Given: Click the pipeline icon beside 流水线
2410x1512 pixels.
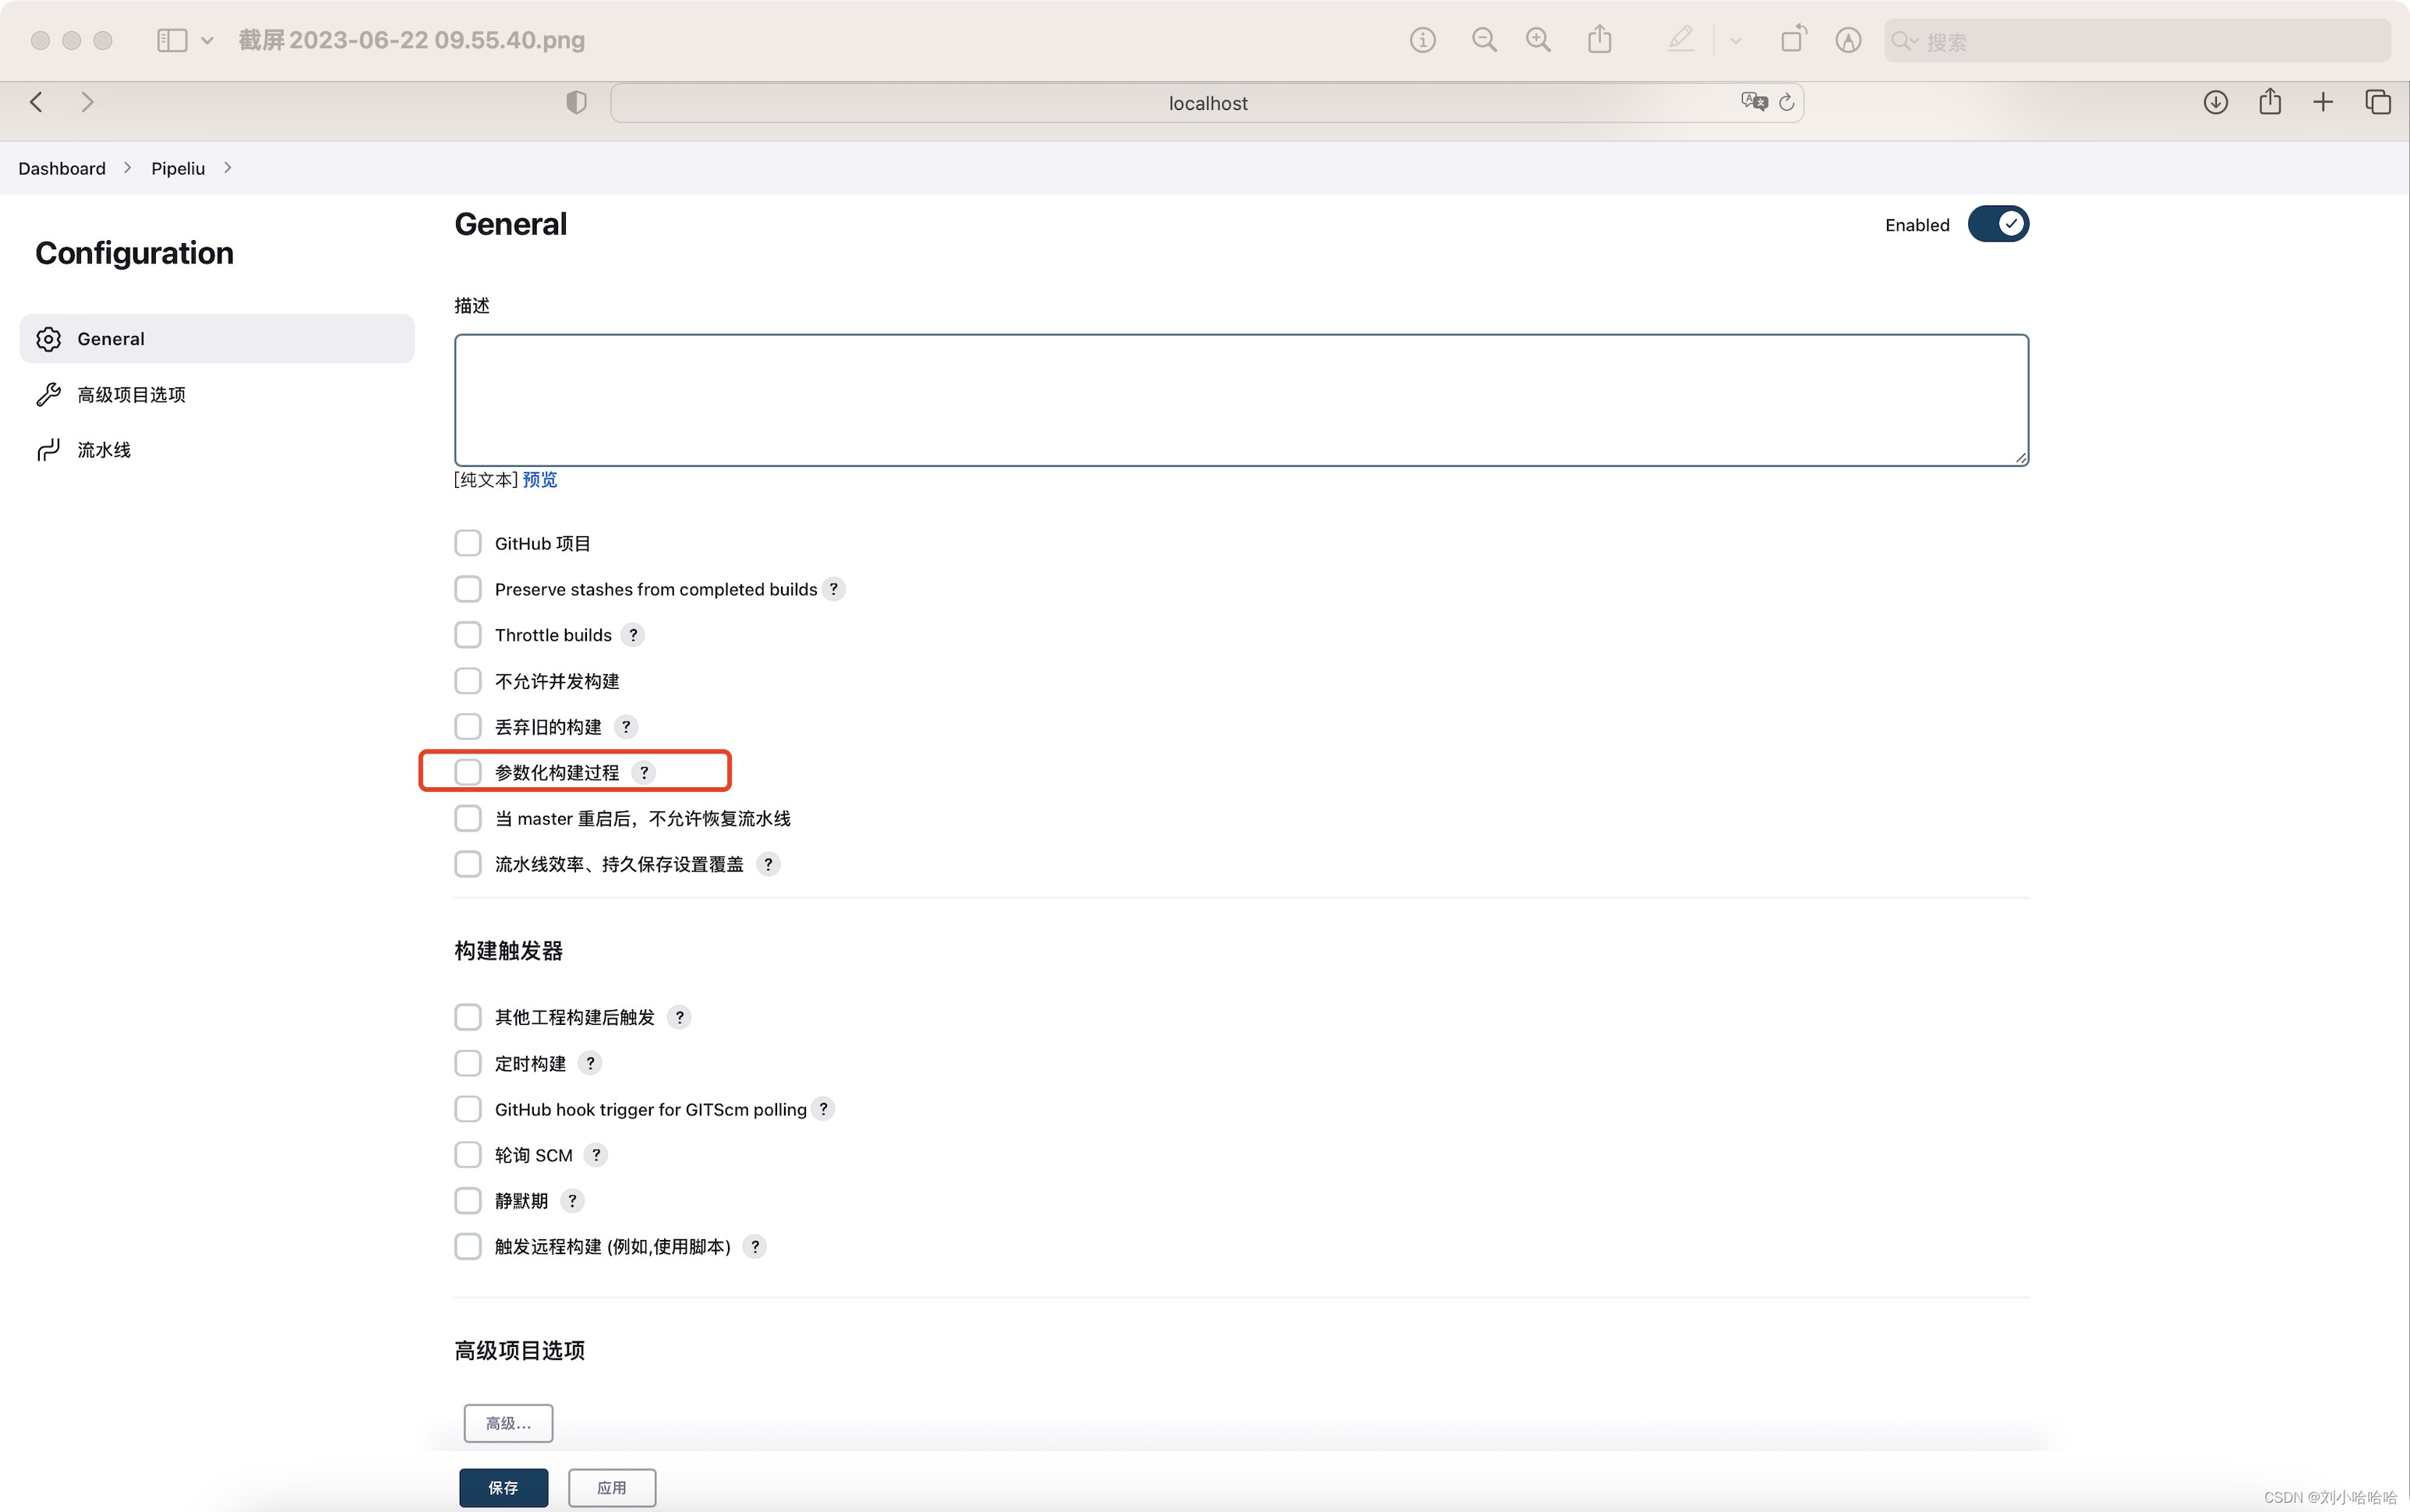Looking at the screenshot, I should point(48,450).
